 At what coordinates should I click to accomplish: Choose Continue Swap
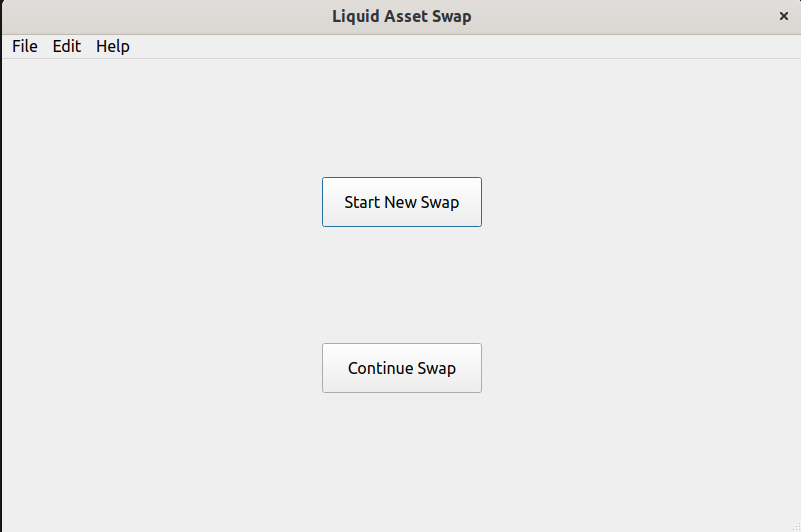point(402,368)
